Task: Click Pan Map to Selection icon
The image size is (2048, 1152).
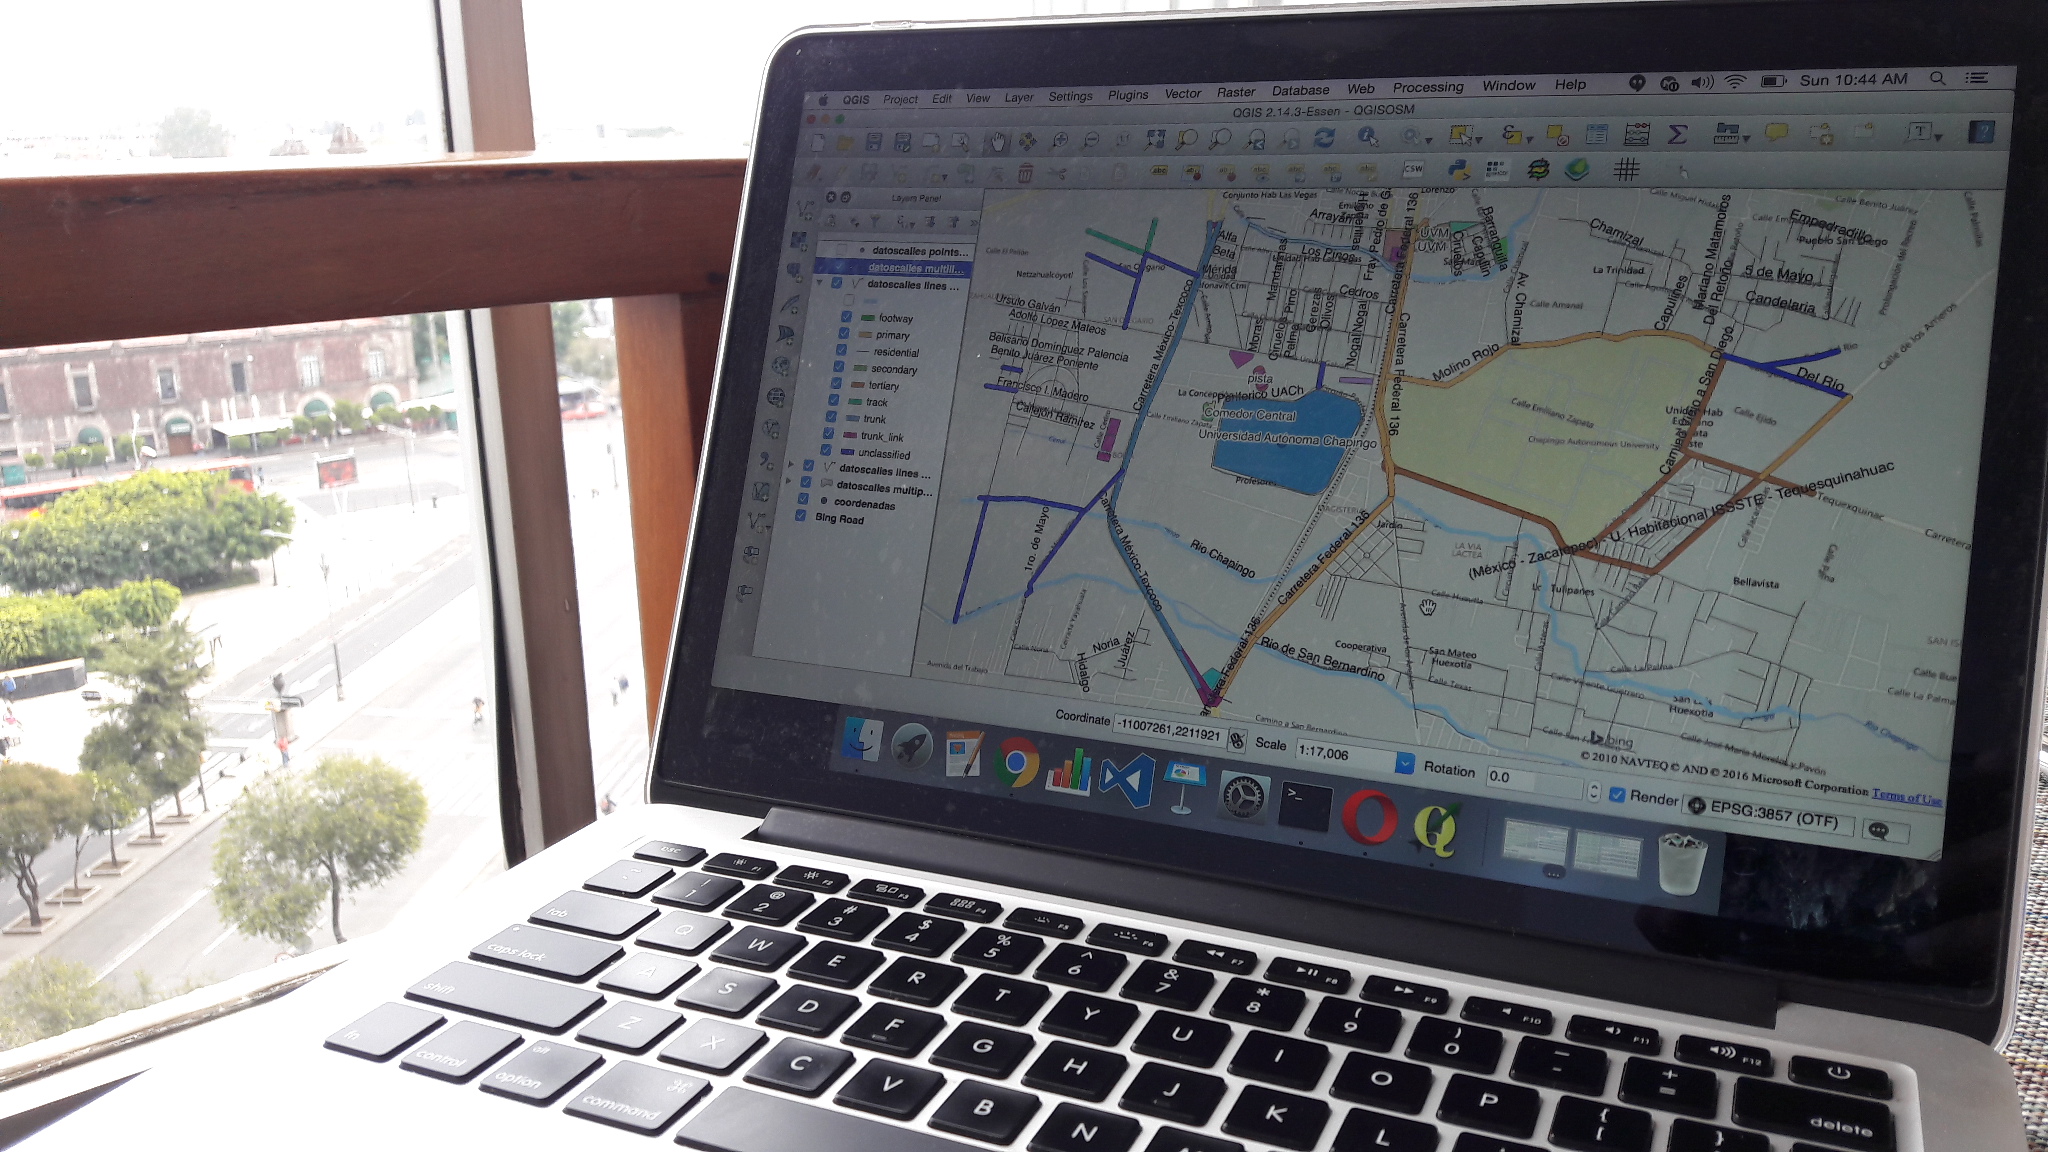Action: point(1027,142)
